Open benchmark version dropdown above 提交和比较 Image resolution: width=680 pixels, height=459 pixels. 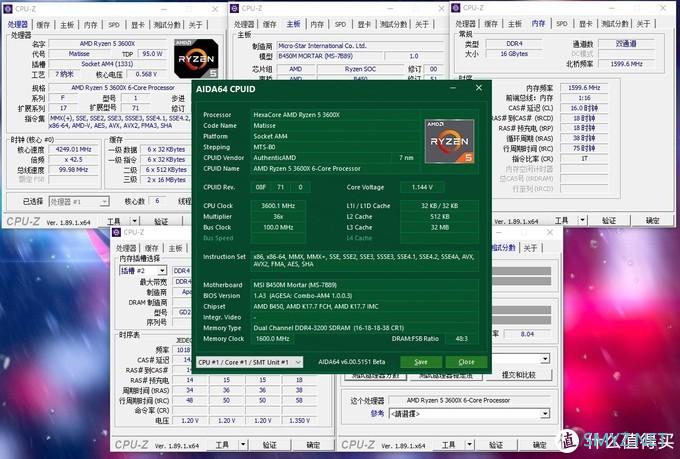[546, 359]
